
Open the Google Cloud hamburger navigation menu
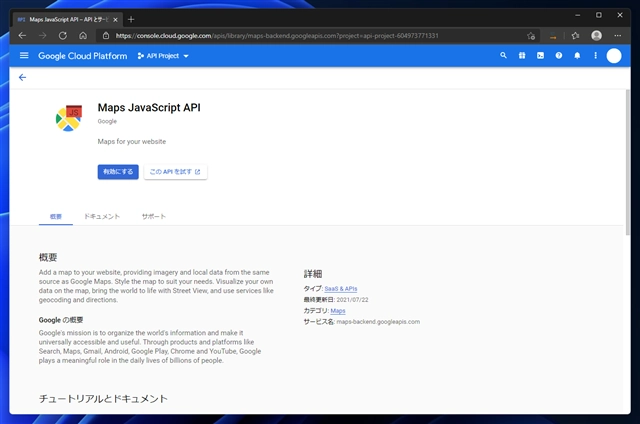24,55
